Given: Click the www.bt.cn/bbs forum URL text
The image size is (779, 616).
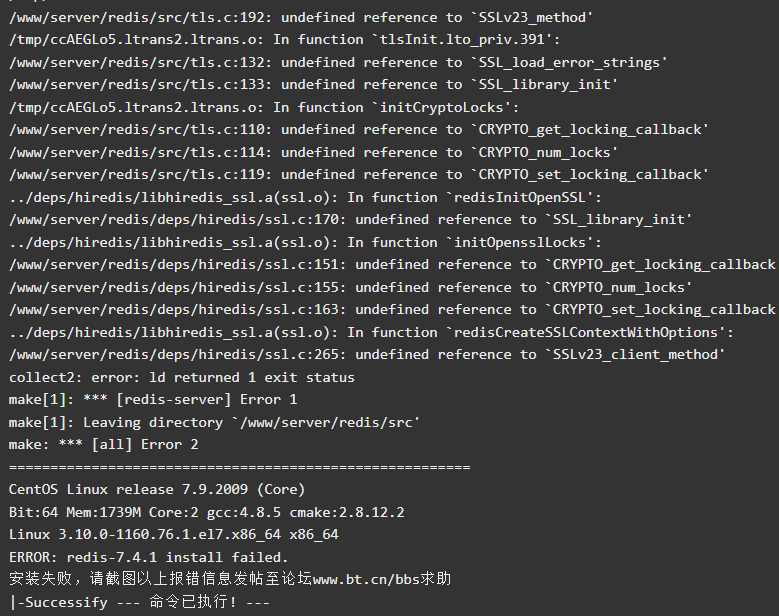Looking at the screenshot, I should coord(366,579).
